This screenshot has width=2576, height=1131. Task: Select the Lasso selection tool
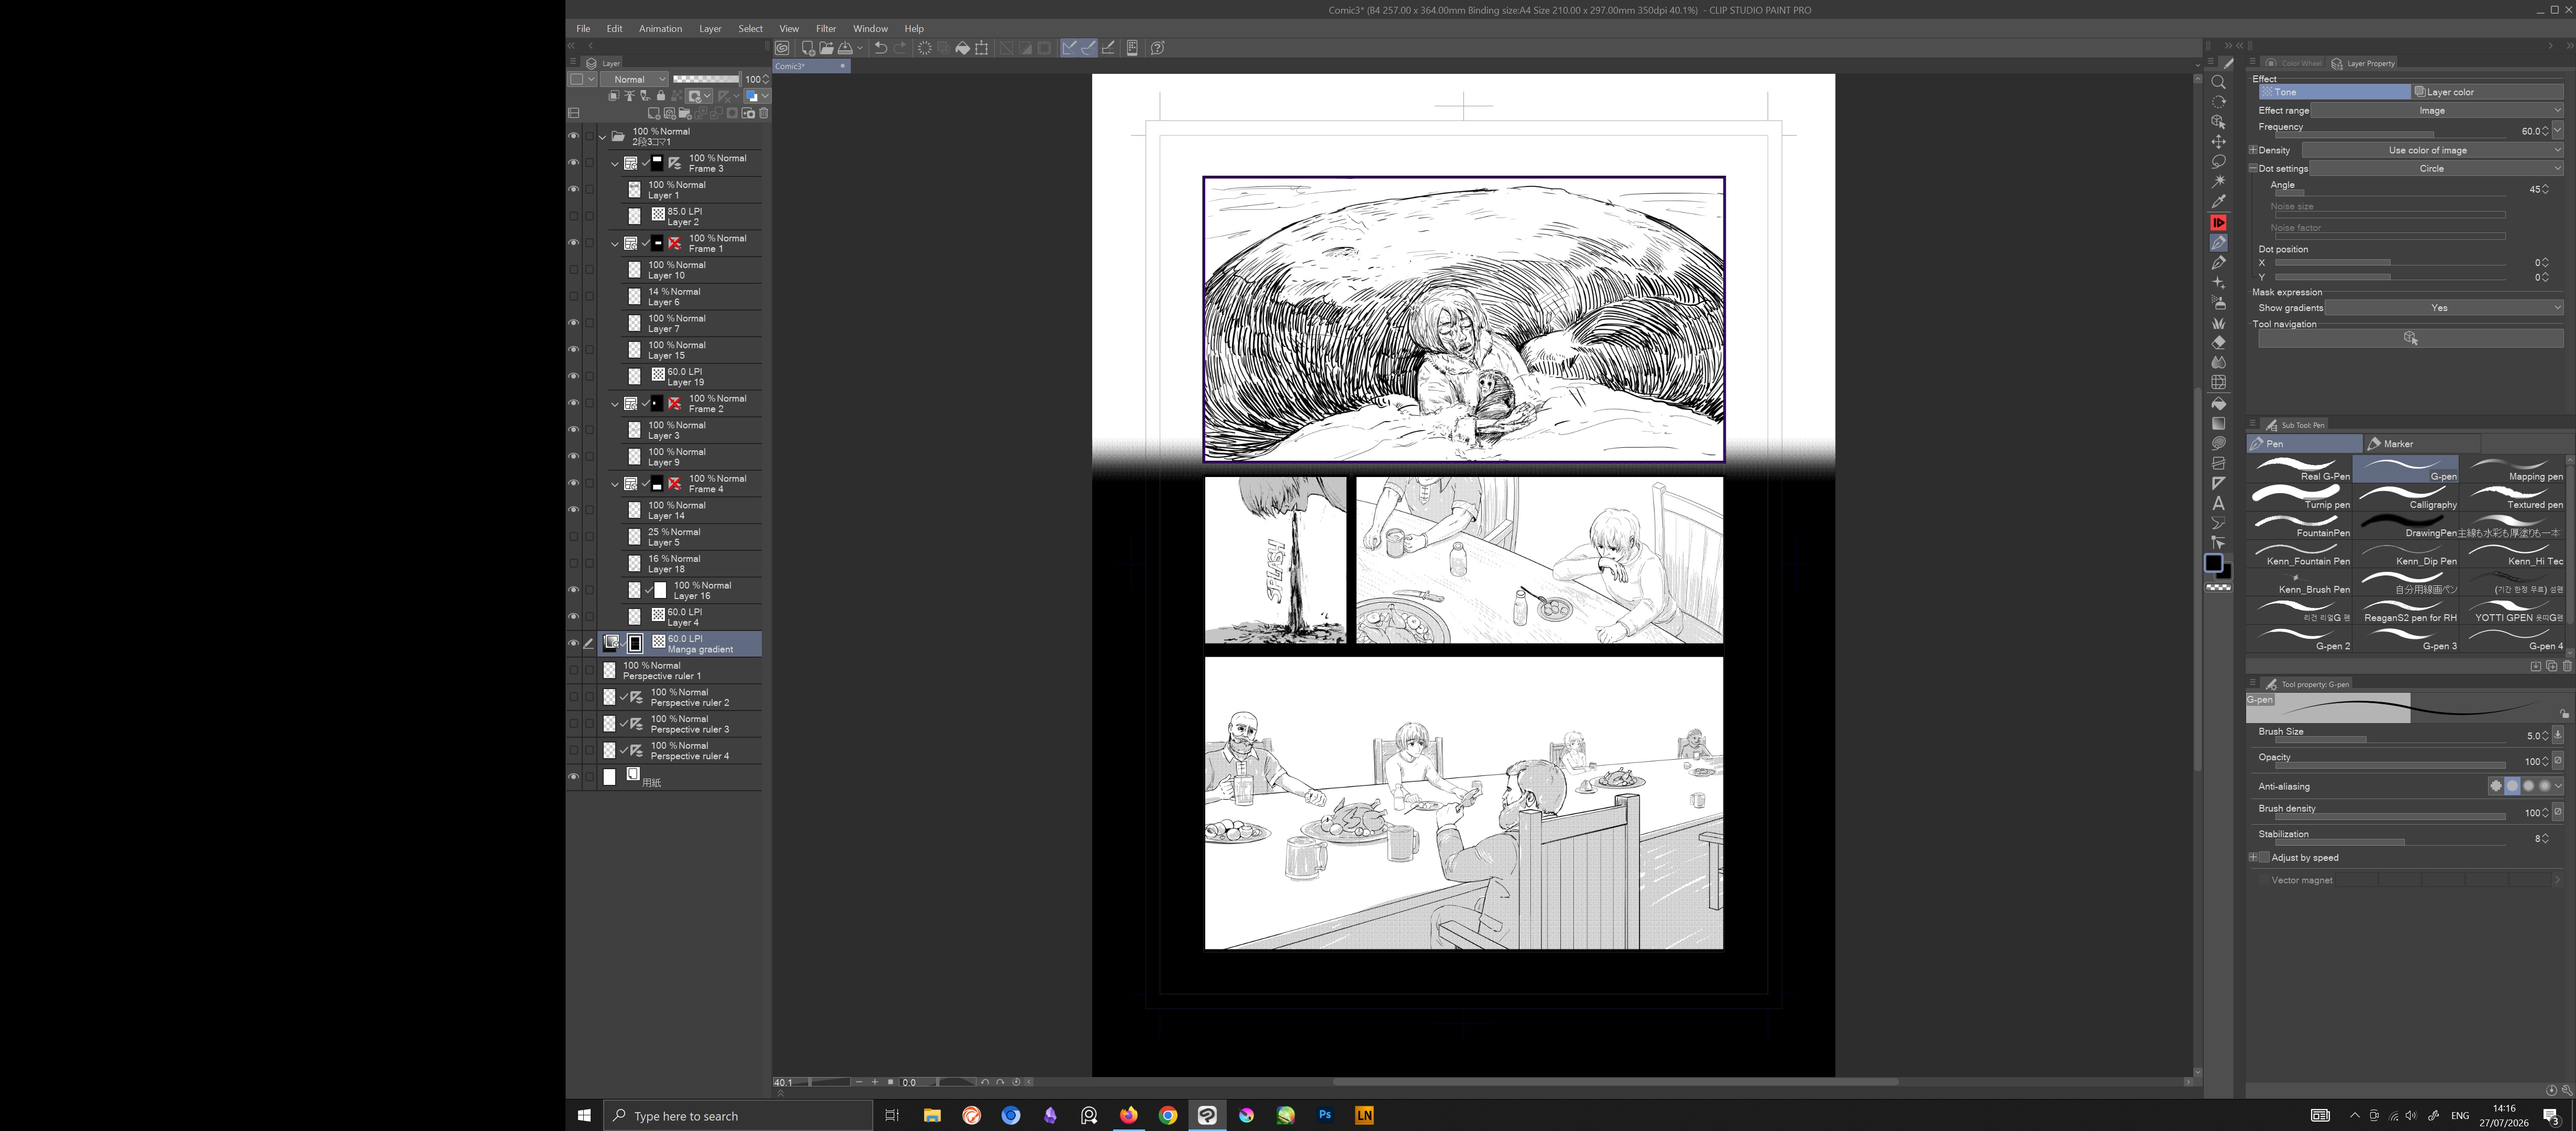2218,162
